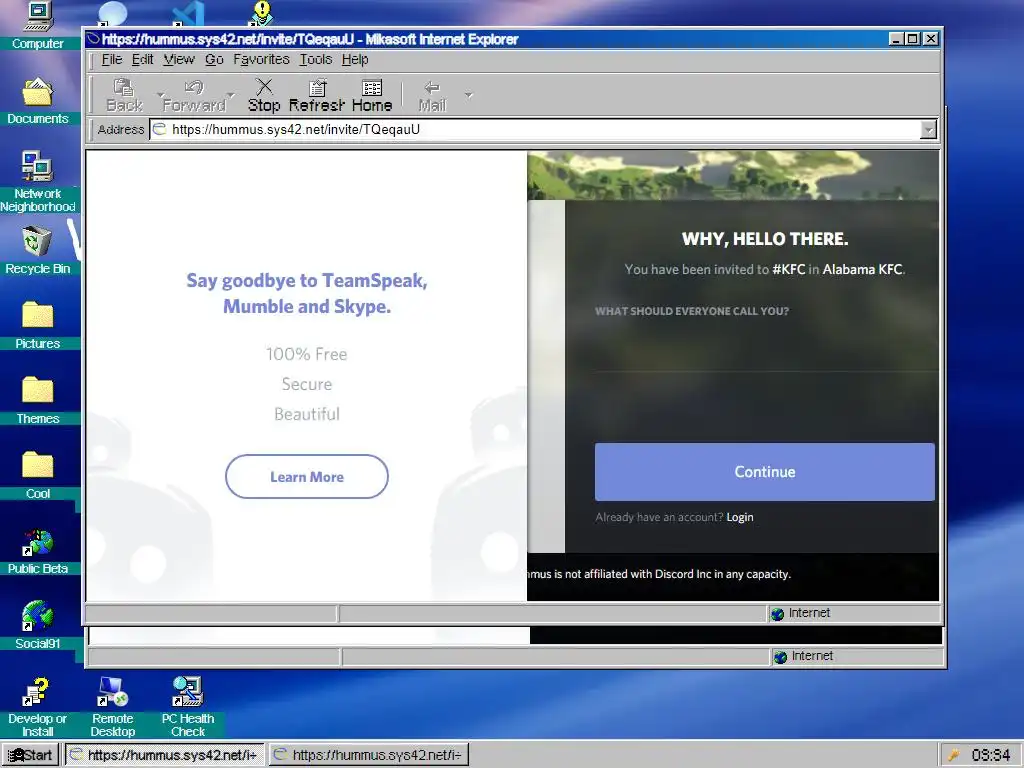Open the Recycle Bin icon
The height and width of the screenshot is (768, 1024).
click(38, 250)
